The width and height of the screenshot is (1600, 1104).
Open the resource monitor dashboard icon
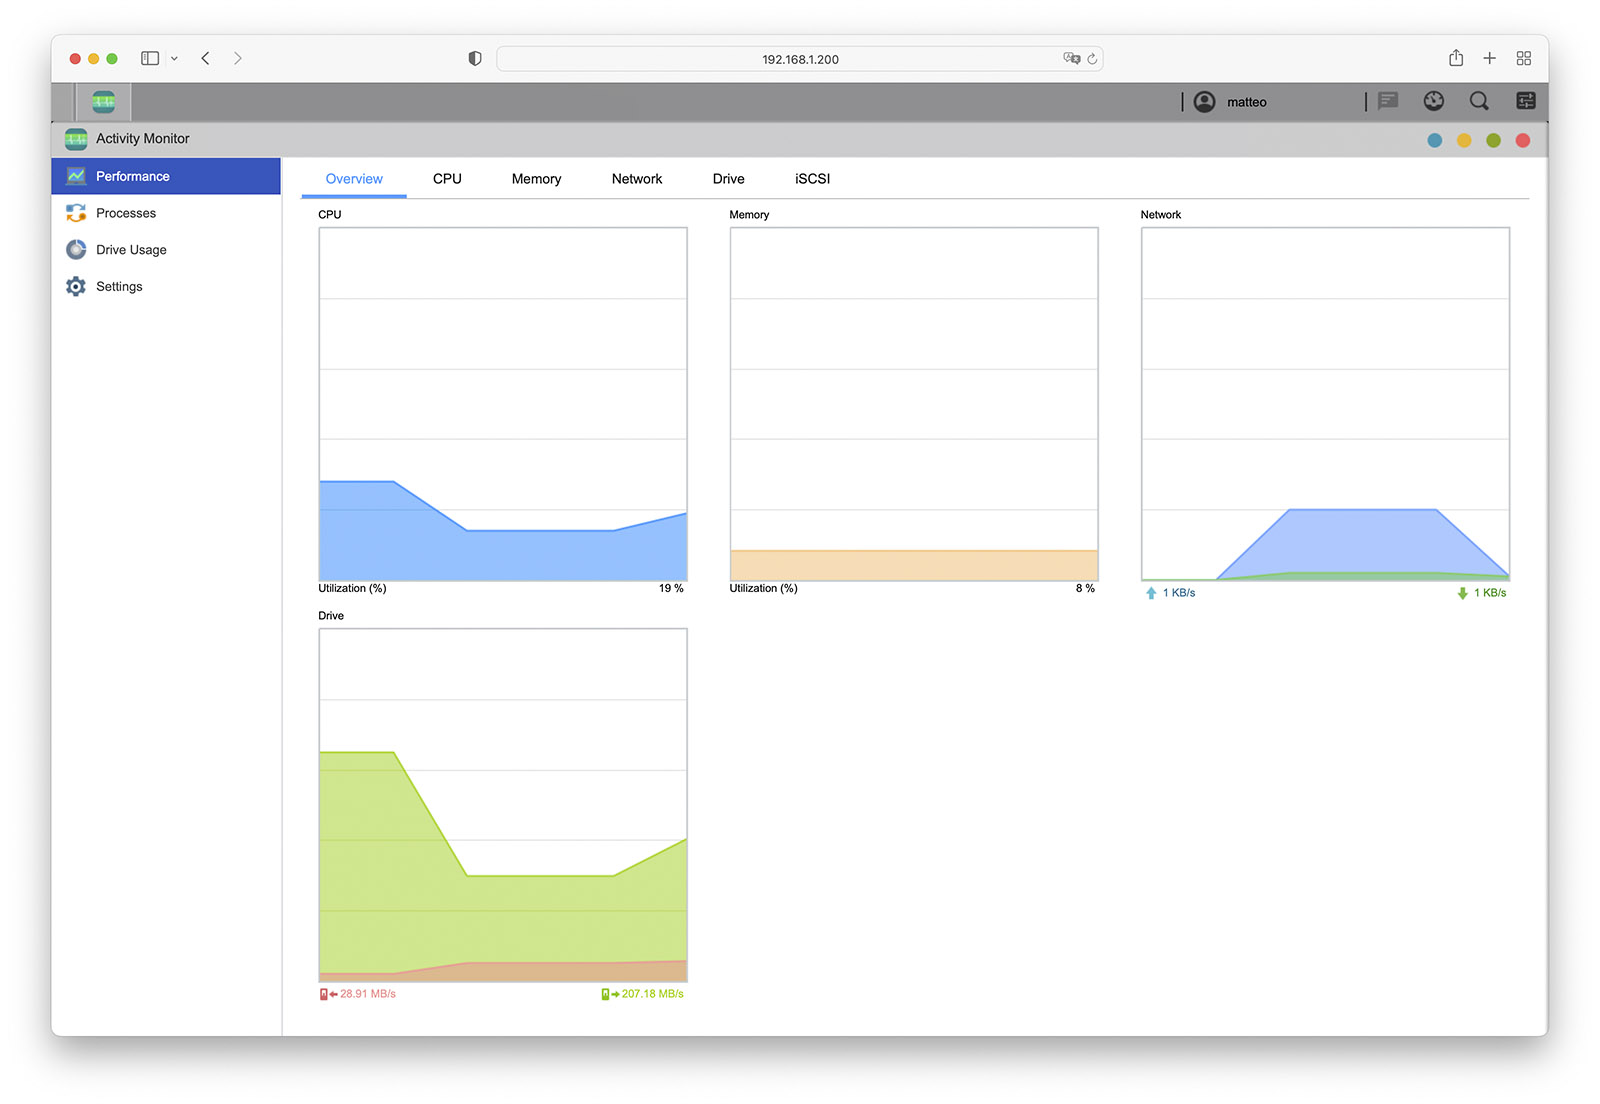coord(1434,101)
